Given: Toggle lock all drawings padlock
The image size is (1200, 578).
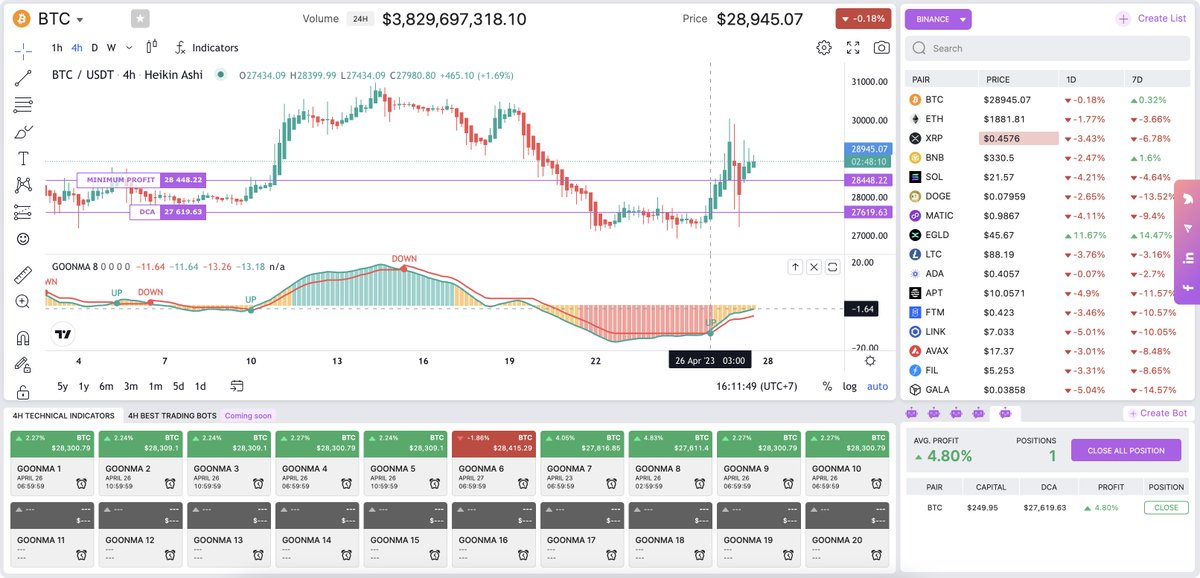Looking at the screenshot, I should click(23, 391).
